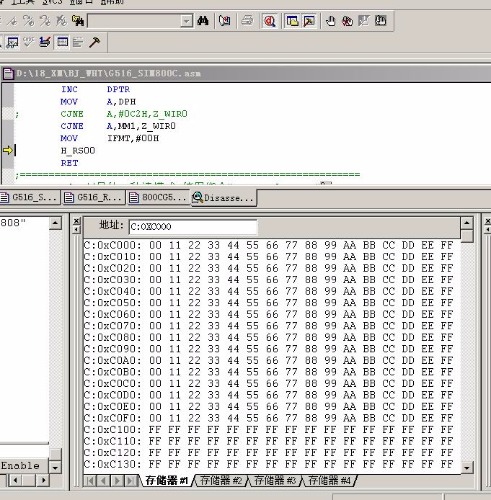Screen dimensions: 491x500
Task: Insert/remove breakpoint hand icon
Action: tap(330, 21)
